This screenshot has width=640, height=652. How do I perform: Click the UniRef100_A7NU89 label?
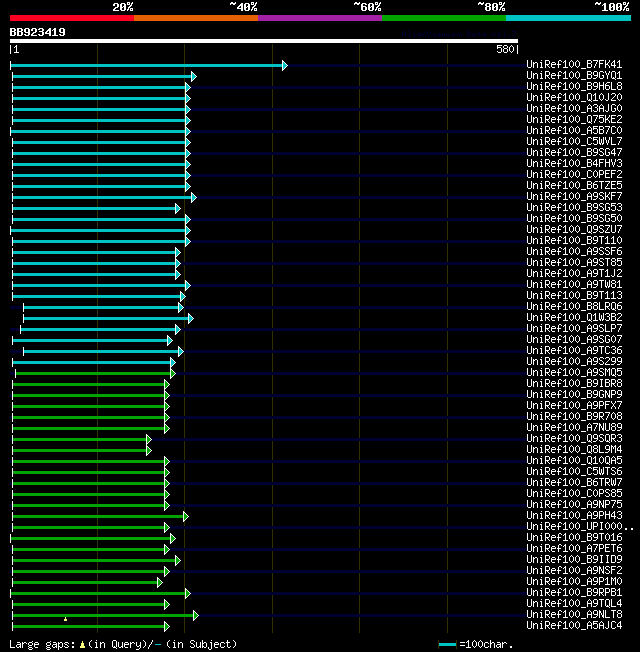pyautogui.click(x=574, y=427)
